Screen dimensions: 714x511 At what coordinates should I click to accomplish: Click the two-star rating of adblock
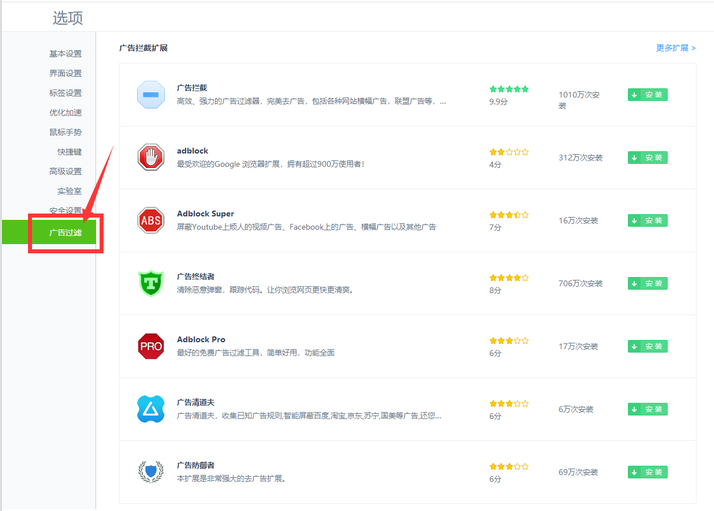pyautogui.click(x=509, y=152)
